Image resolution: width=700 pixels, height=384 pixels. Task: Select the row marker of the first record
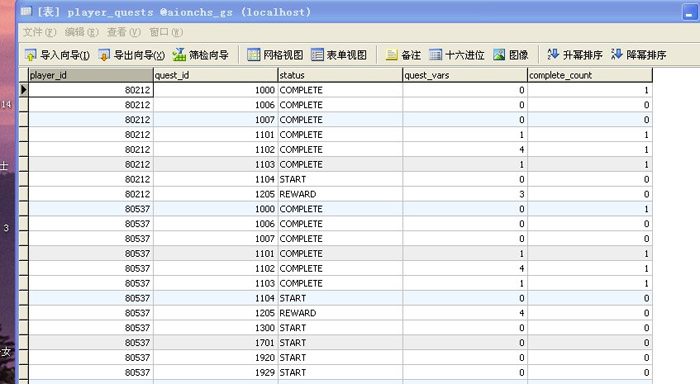[24, 90]
